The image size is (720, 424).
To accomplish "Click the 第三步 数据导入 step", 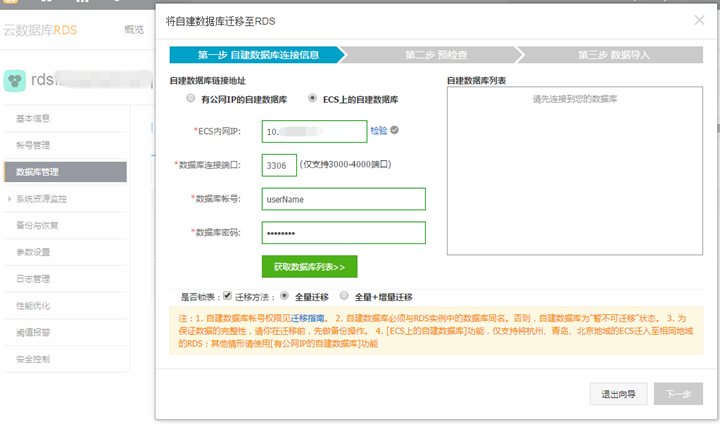I will click(613, 55).
